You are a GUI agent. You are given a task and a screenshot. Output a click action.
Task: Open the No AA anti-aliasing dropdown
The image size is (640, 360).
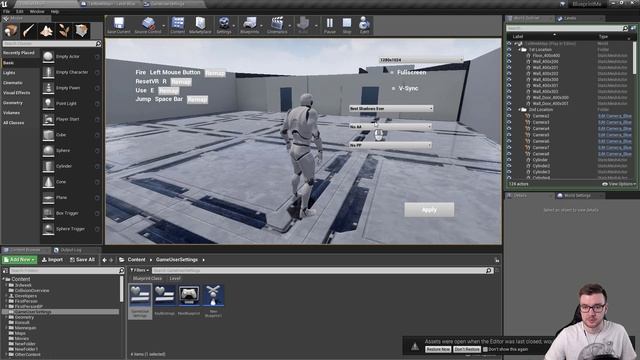[x=390, y=127]
